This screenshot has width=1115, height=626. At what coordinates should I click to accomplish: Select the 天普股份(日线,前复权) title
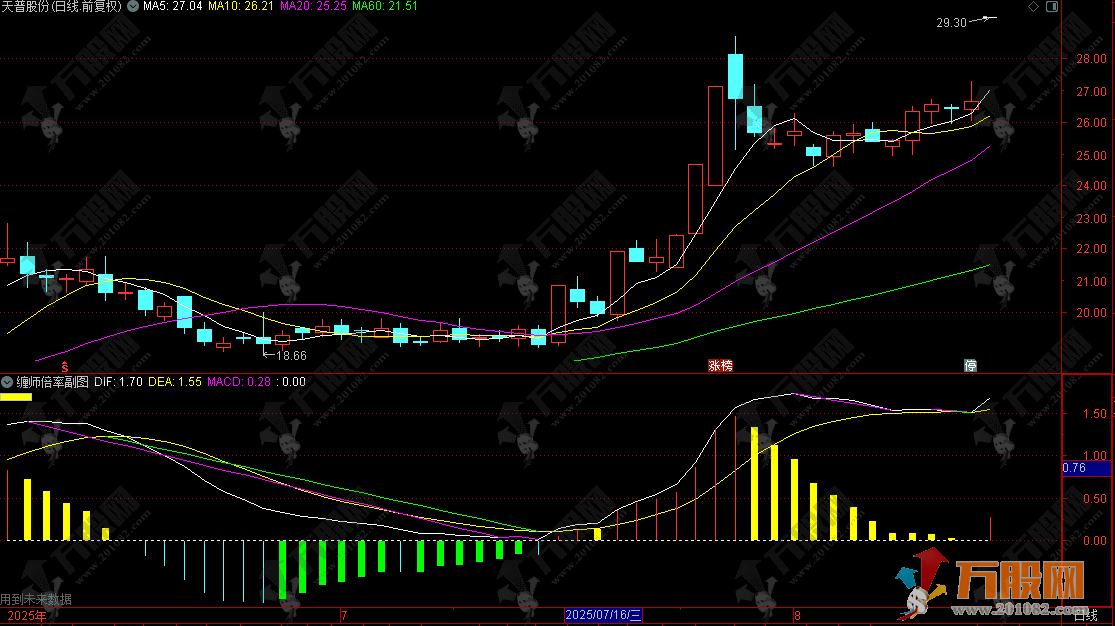pyautogui.click(x=61, y=6)
